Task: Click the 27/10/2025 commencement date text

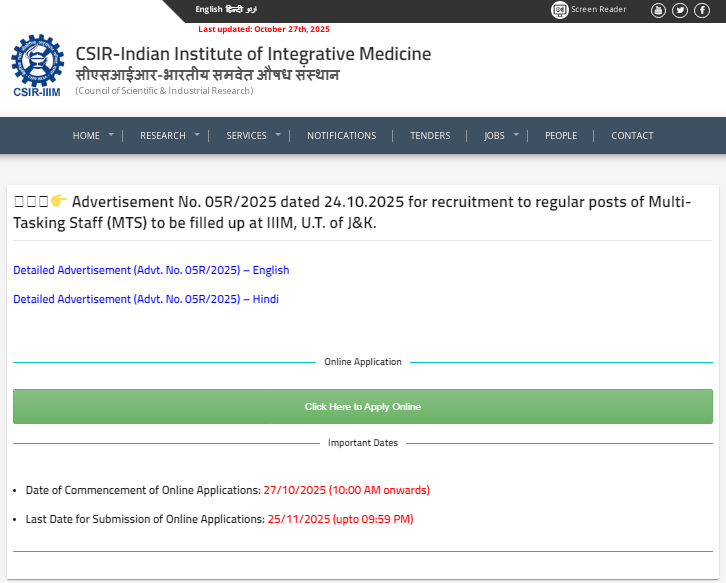Action: (346, 490)
